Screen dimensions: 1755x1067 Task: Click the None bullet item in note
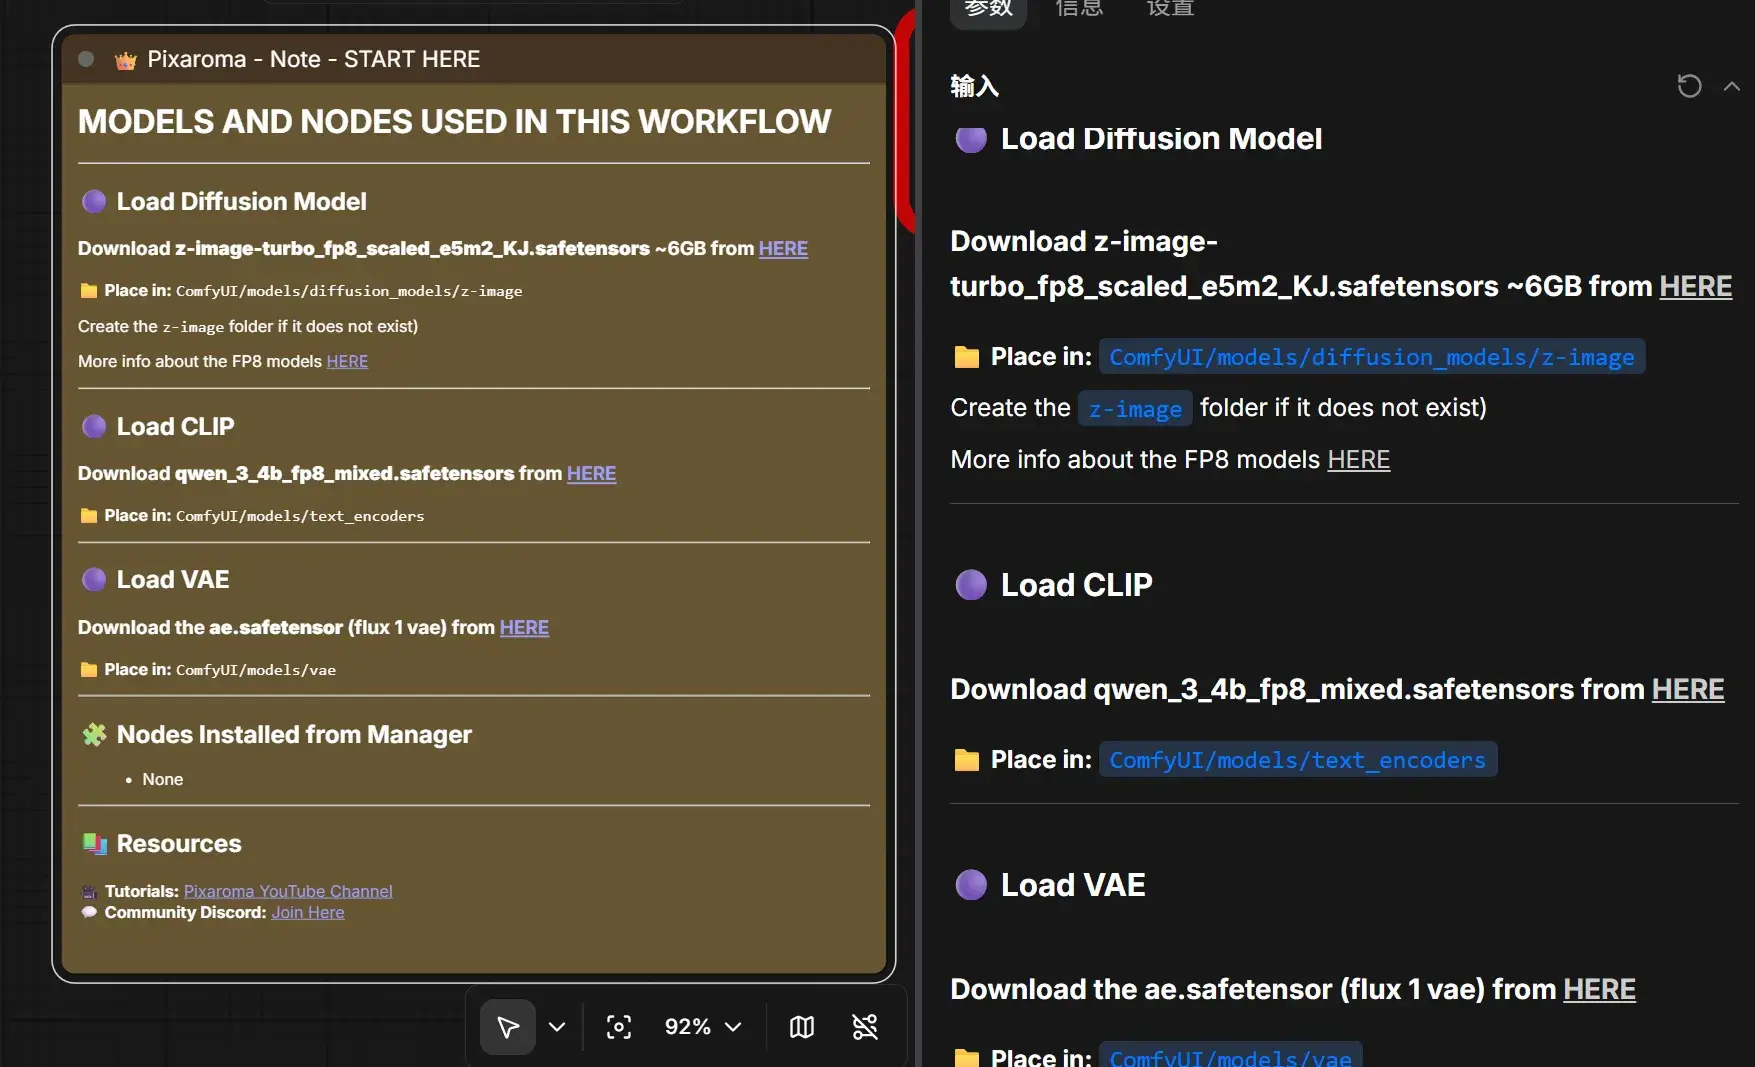pyautogui.click(x=162, y=779)
